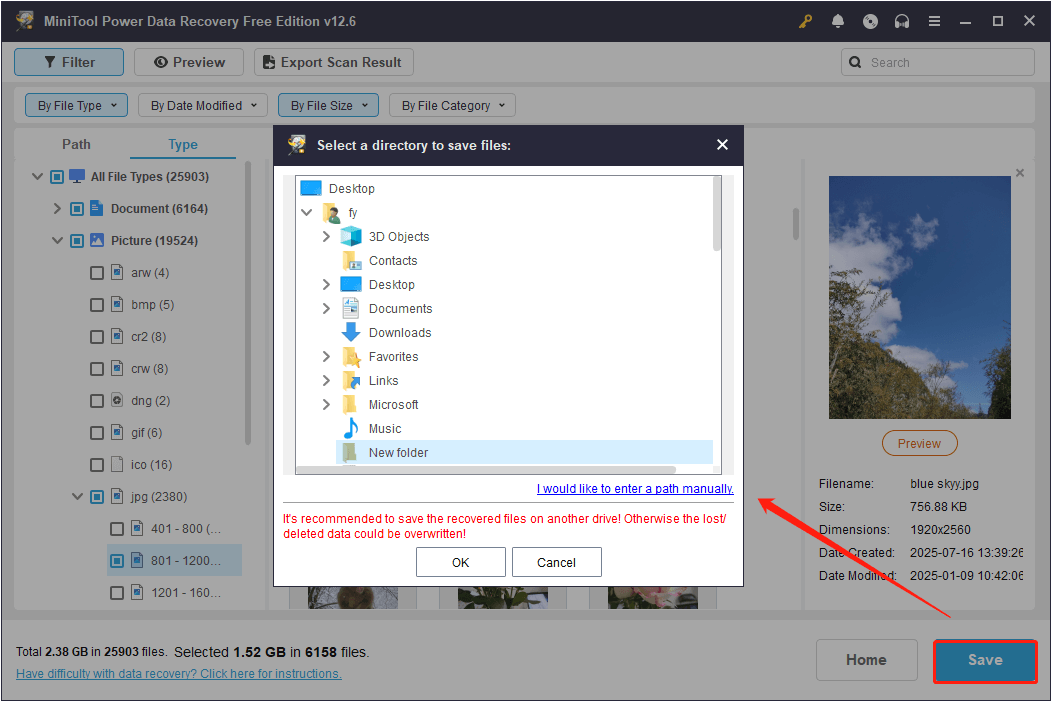
Task: Click the Preview eye icon in the toolbar
Action: [x=158, y=61]
